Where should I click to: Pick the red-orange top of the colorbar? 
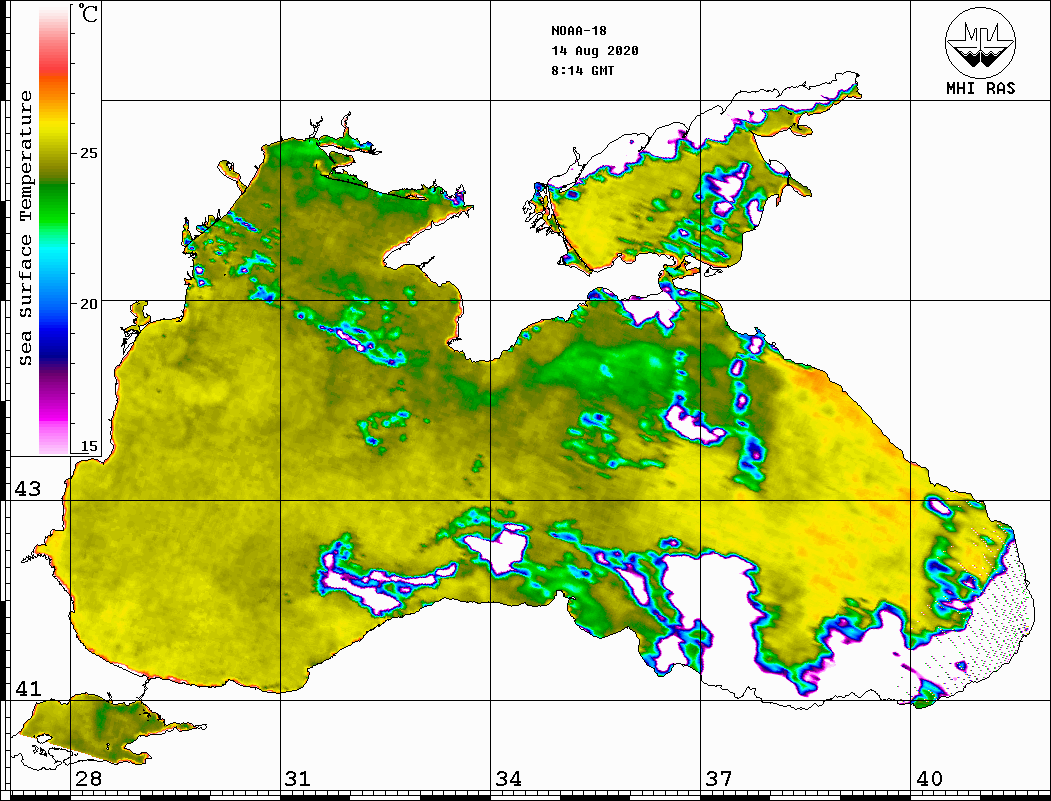pos(54,70)
